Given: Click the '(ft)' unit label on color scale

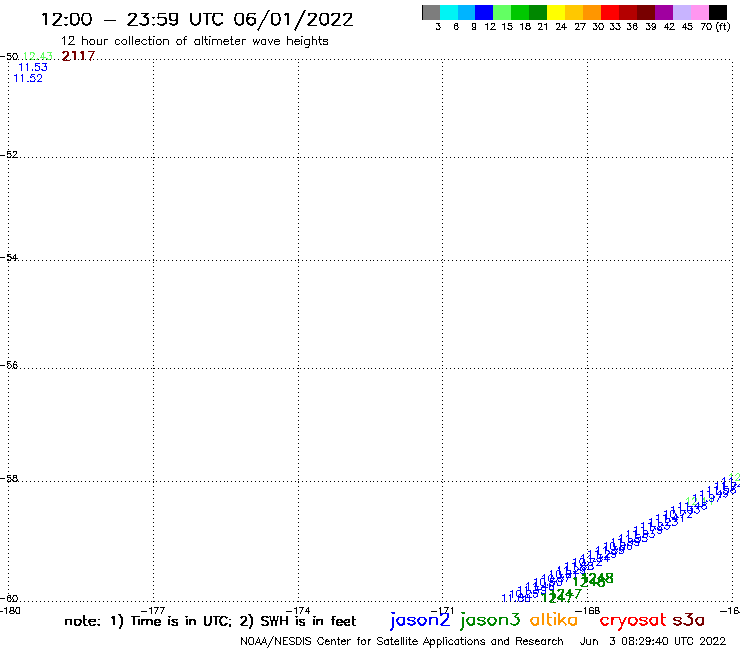Looking at the screenshot, I should click(x=723, y=26).
